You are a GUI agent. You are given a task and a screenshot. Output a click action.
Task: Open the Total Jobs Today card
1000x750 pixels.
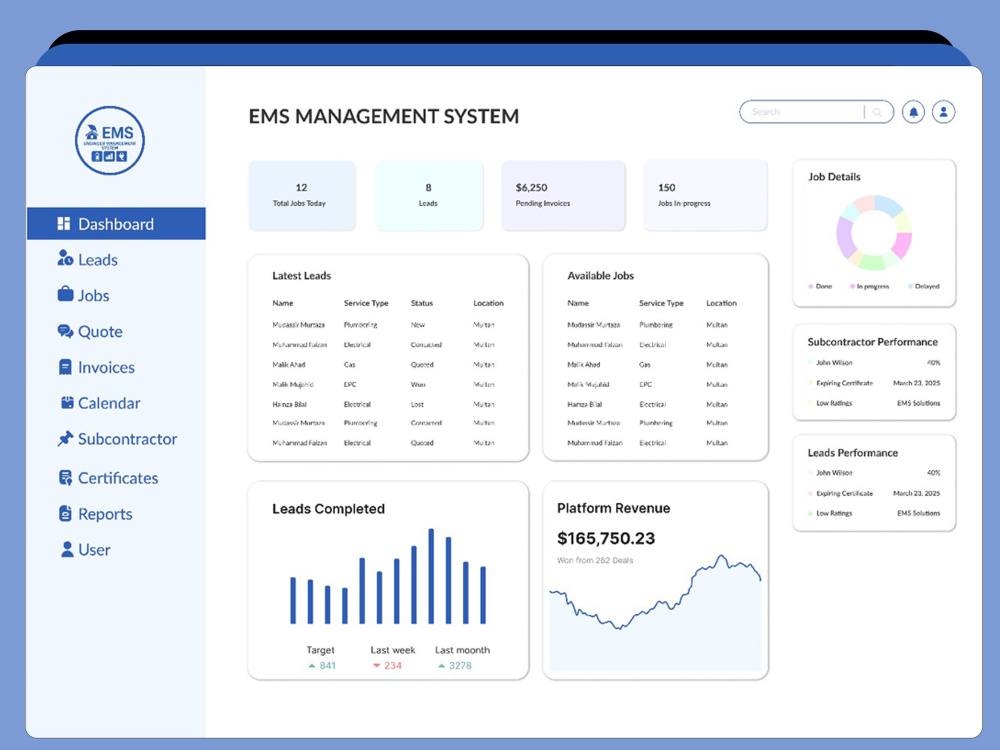click(x=302, y=196)
